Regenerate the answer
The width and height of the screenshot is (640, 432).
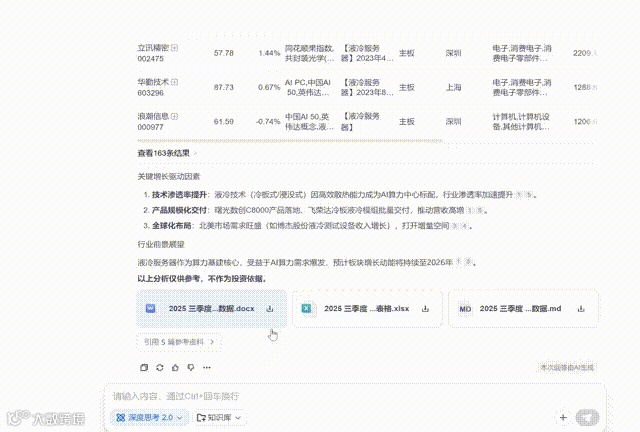[x=160, y=367]
